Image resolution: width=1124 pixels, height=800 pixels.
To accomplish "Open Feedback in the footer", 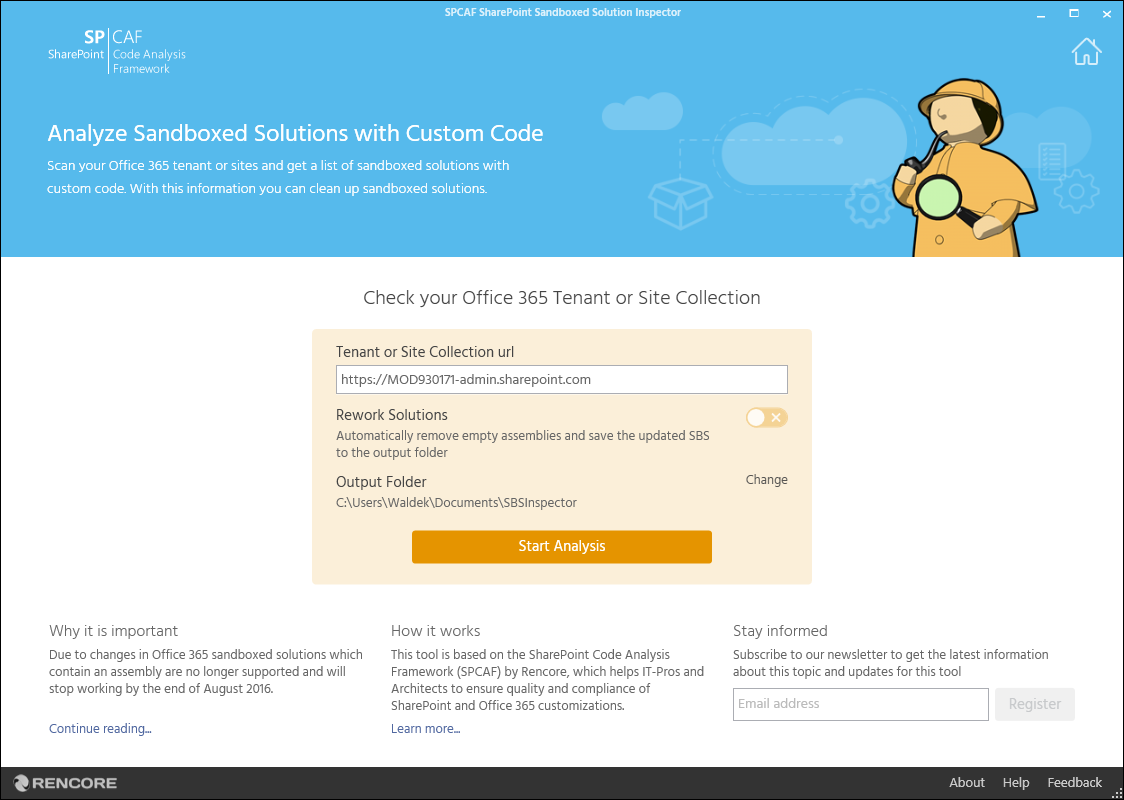I will click(1075, 783).
